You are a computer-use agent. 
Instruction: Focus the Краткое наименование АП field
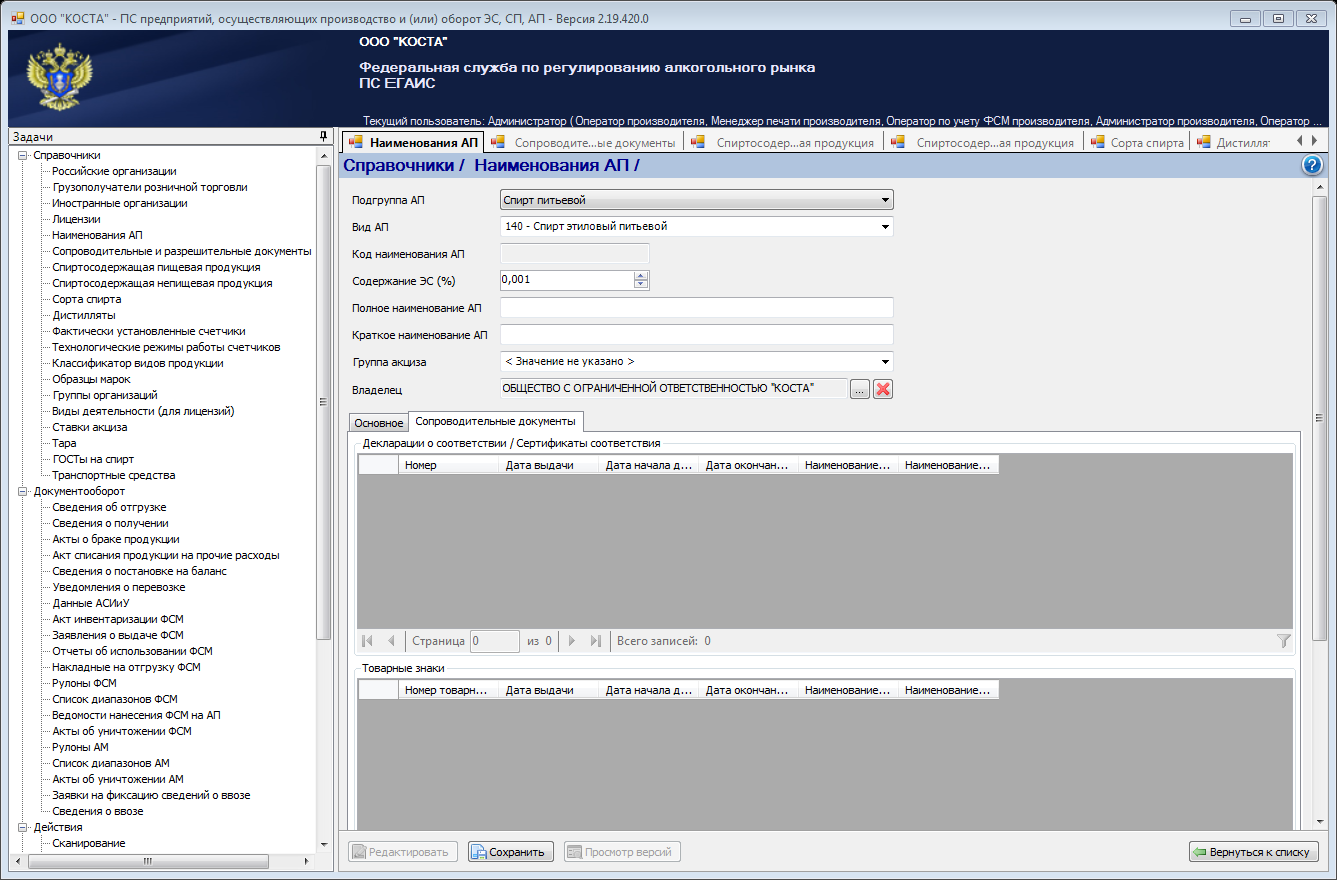coord(696,335)
